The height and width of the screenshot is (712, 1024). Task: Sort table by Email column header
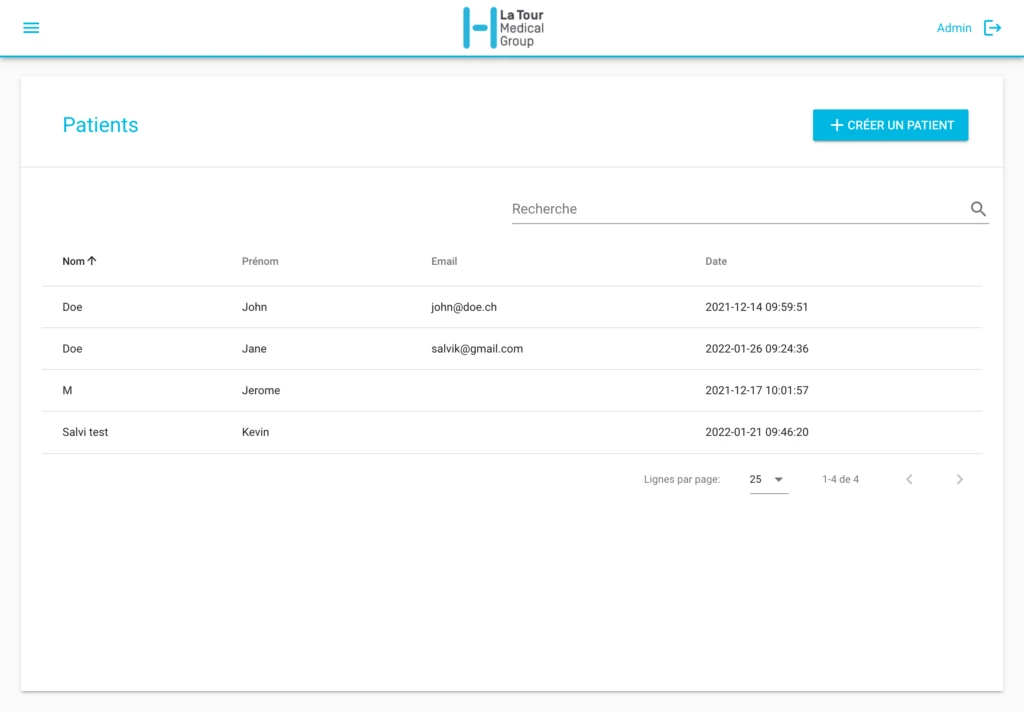coord(444,261)
